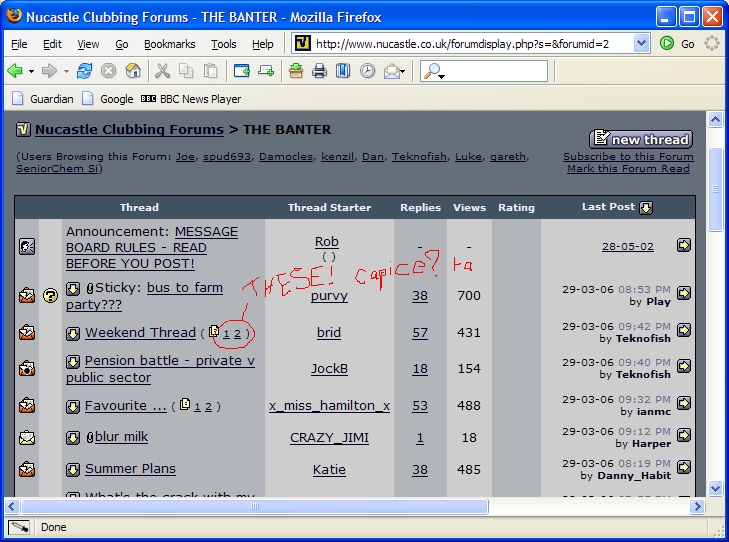Screen dimensions: 729x542
Task: Click the Print icon in the toolbar
Action: click(319, 71)
